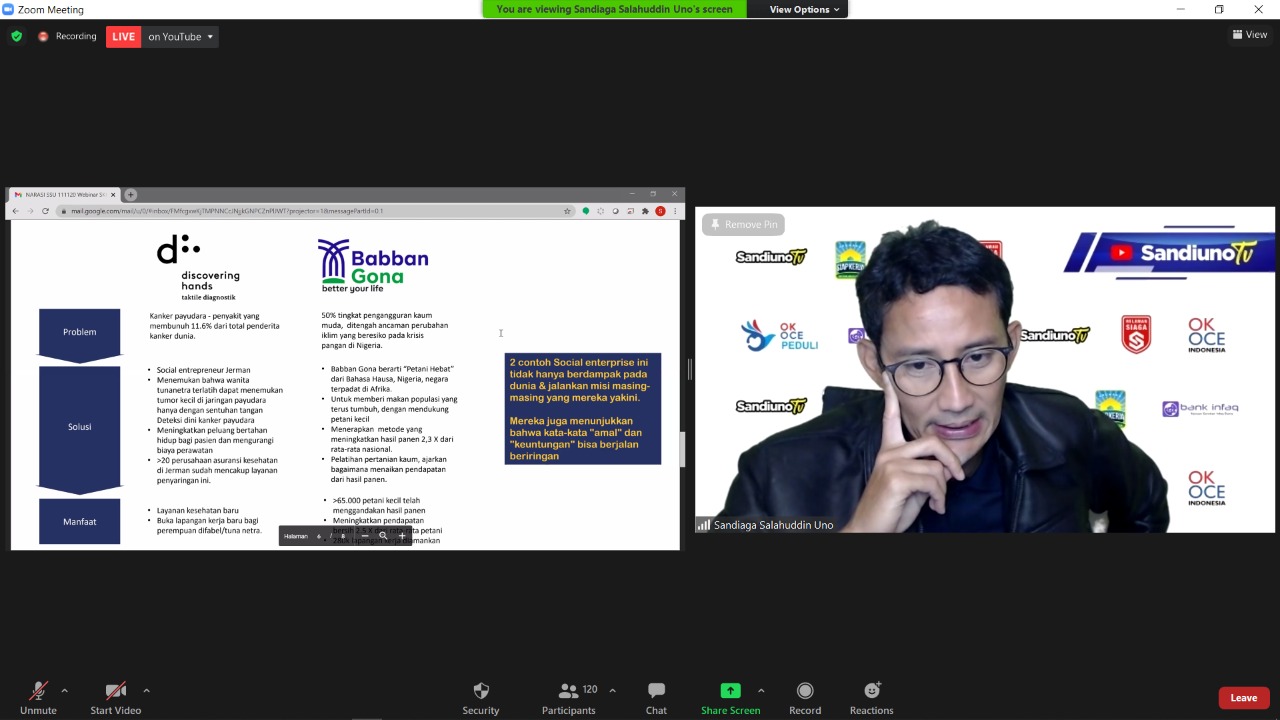Open the Participants panel

569,697
